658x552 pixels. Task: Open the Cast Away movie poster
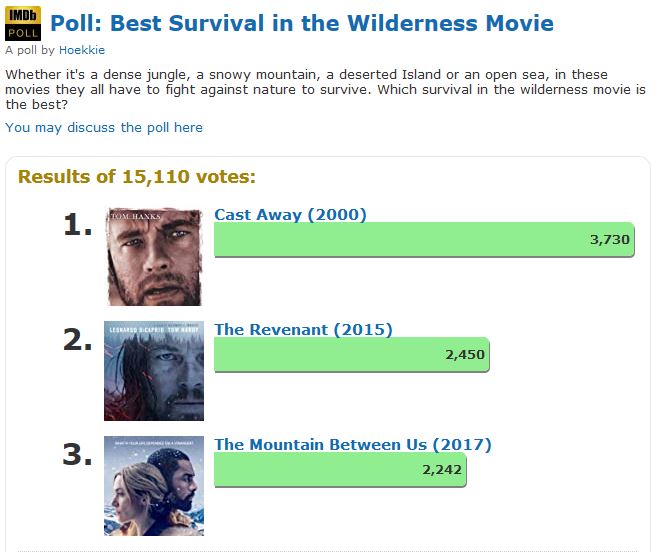tap(153, 257)
